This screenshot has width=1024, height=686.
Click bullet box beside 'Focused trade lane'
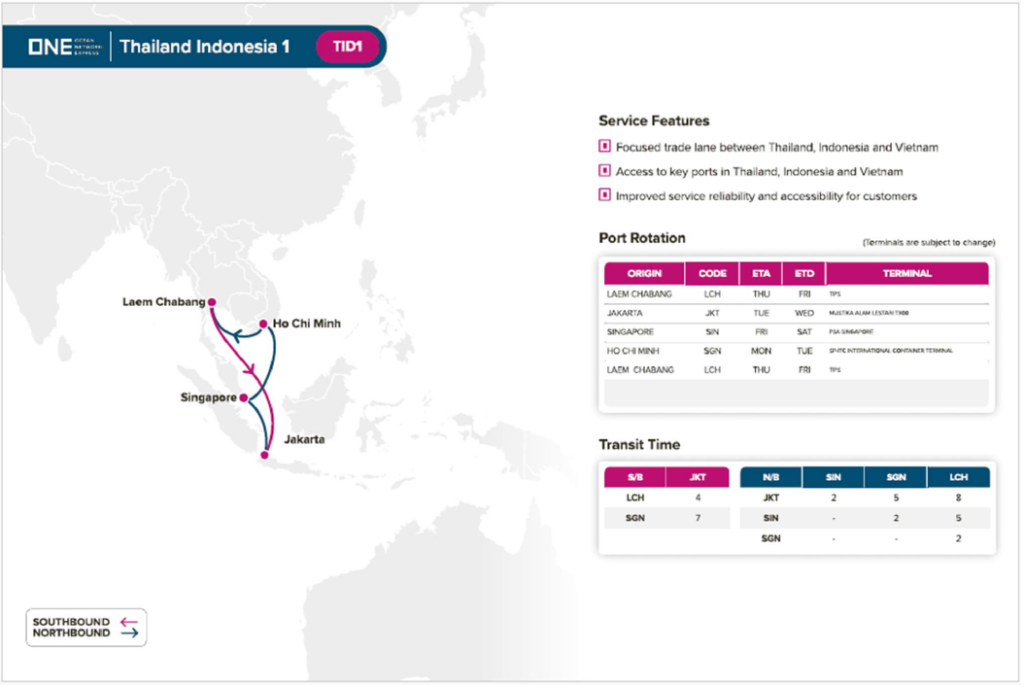604,147
